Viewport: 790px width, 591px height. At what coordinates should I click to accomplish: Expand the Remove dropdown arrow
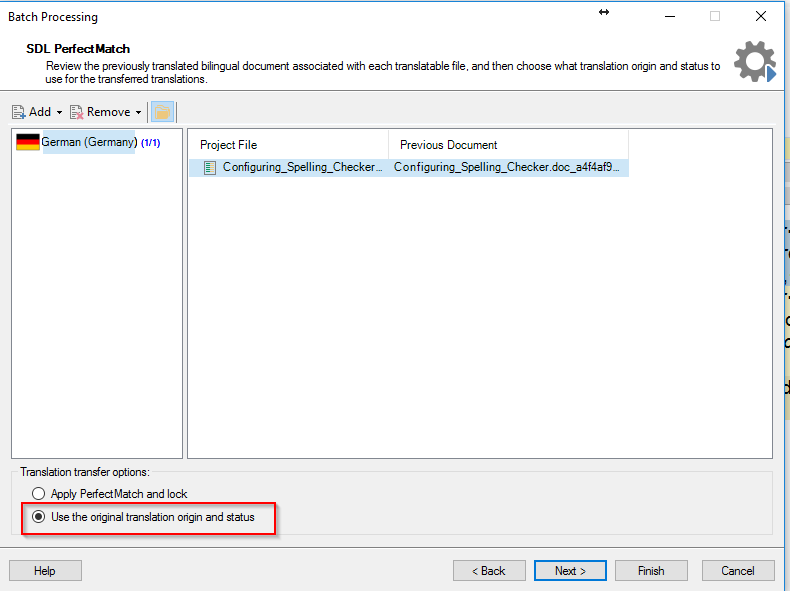(138, 112)
